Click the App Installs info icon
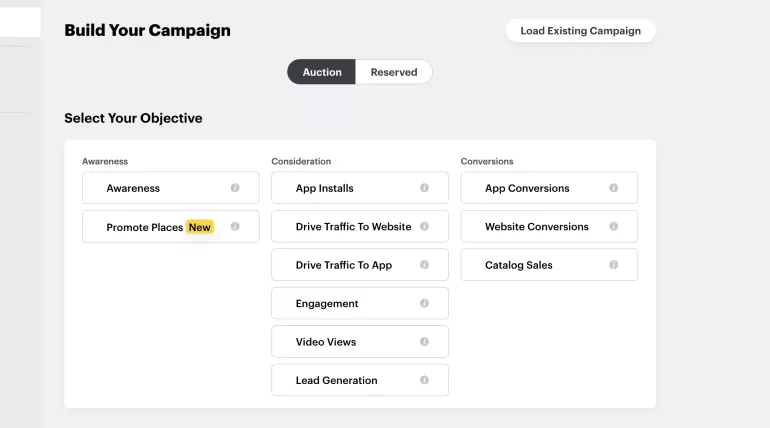The width and height of the screenshot is (770, 428). 424,187
